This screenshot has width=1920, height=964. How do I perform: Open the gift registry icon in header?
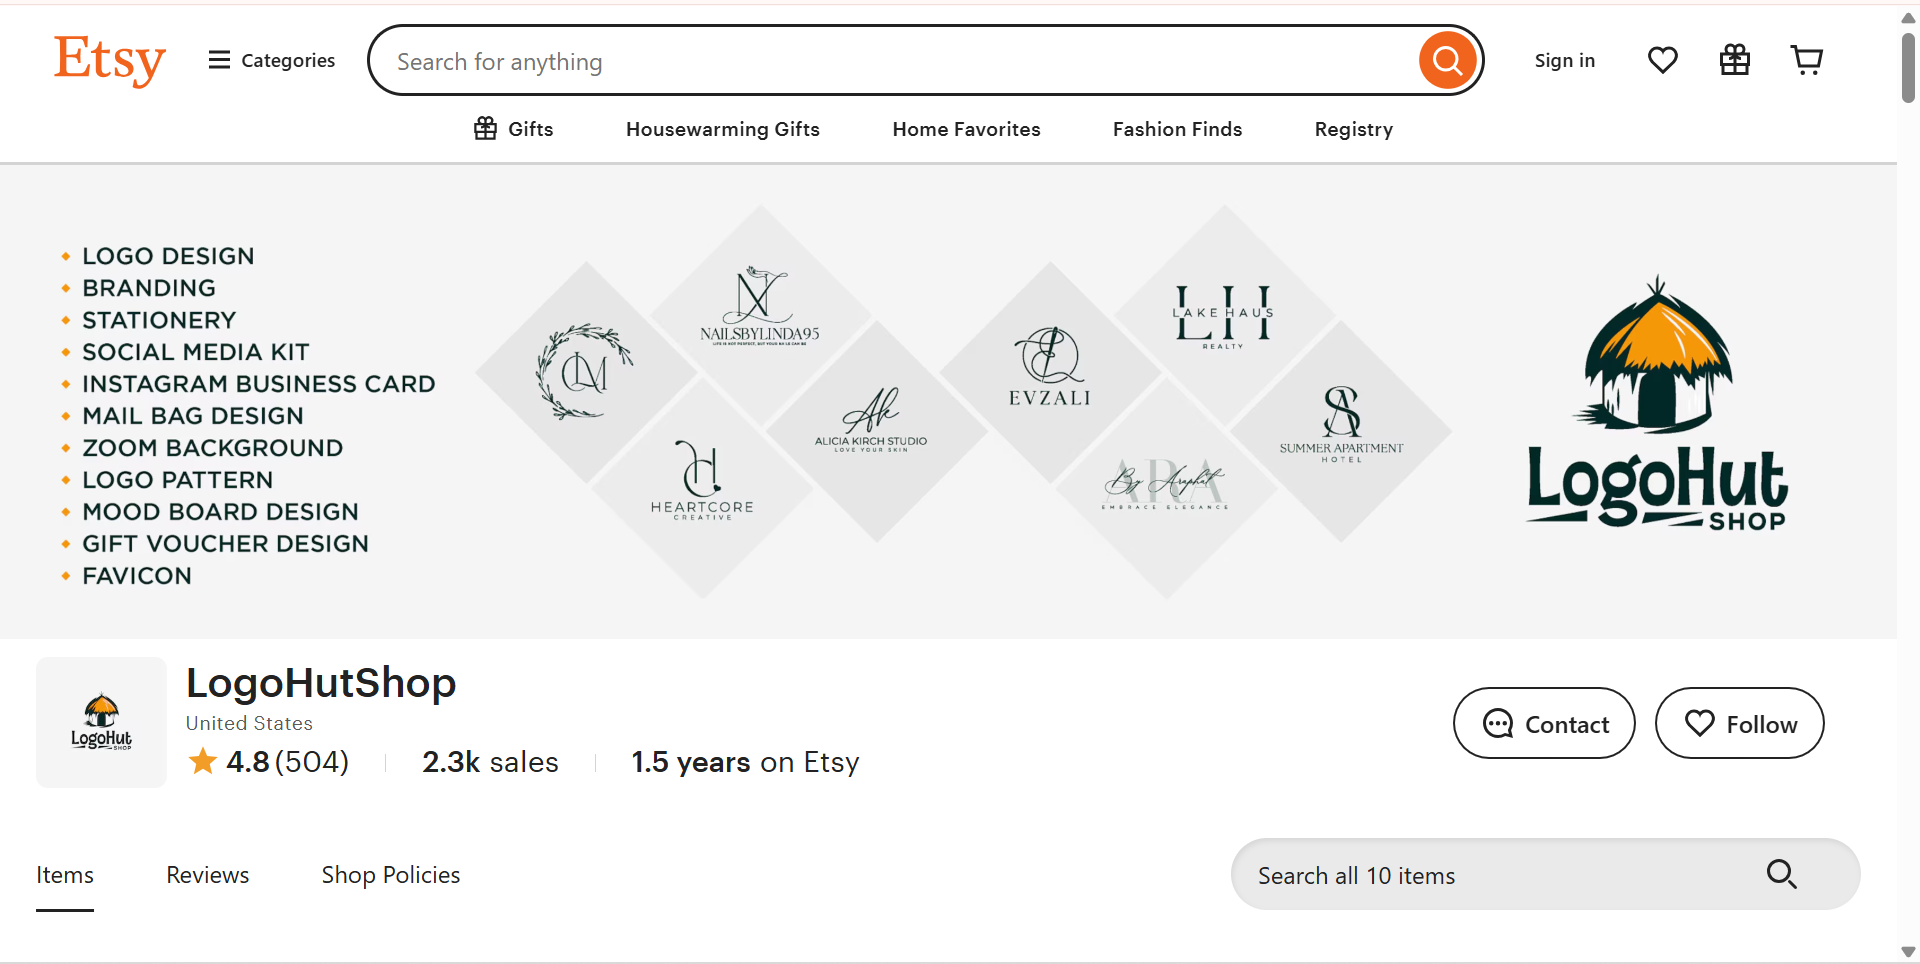[x=1734, y=60]
